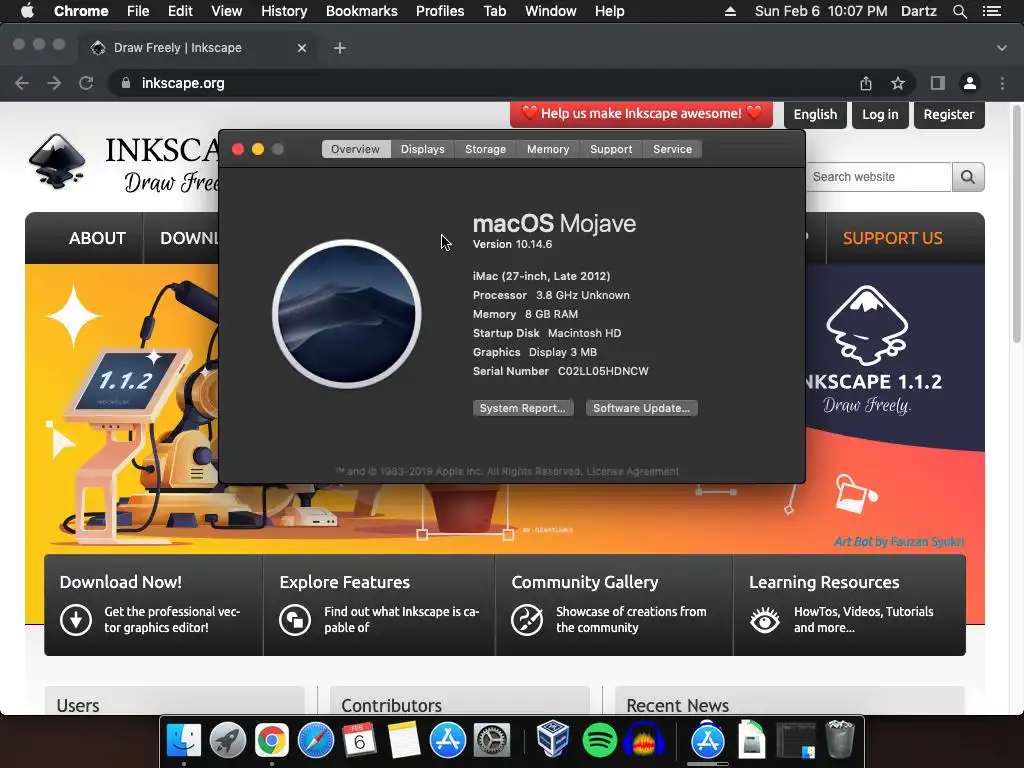Open Chrome side panel icon
Screen dimensions: 1024x768
click(938, 83)
